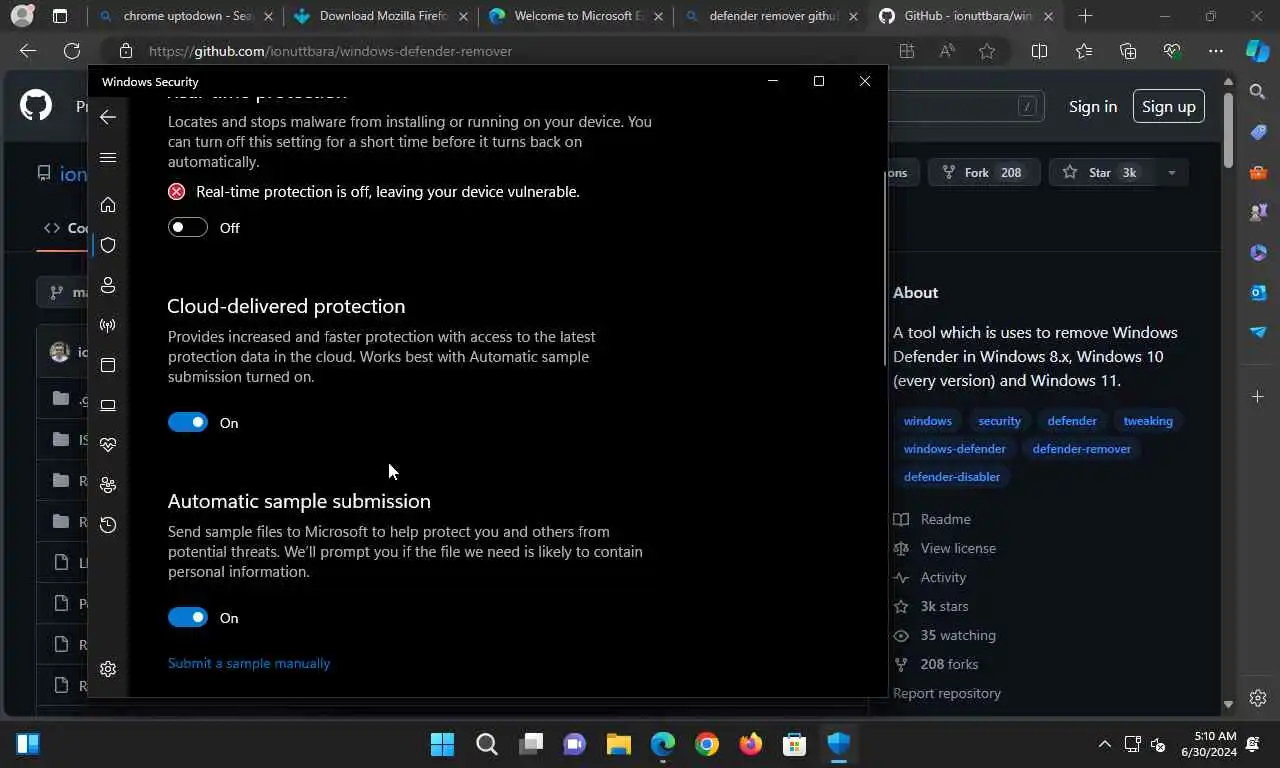Select the 'security' topic tag
Image resolution: width=1280 pixels, height=768 pixels.
tap(999, 421)
